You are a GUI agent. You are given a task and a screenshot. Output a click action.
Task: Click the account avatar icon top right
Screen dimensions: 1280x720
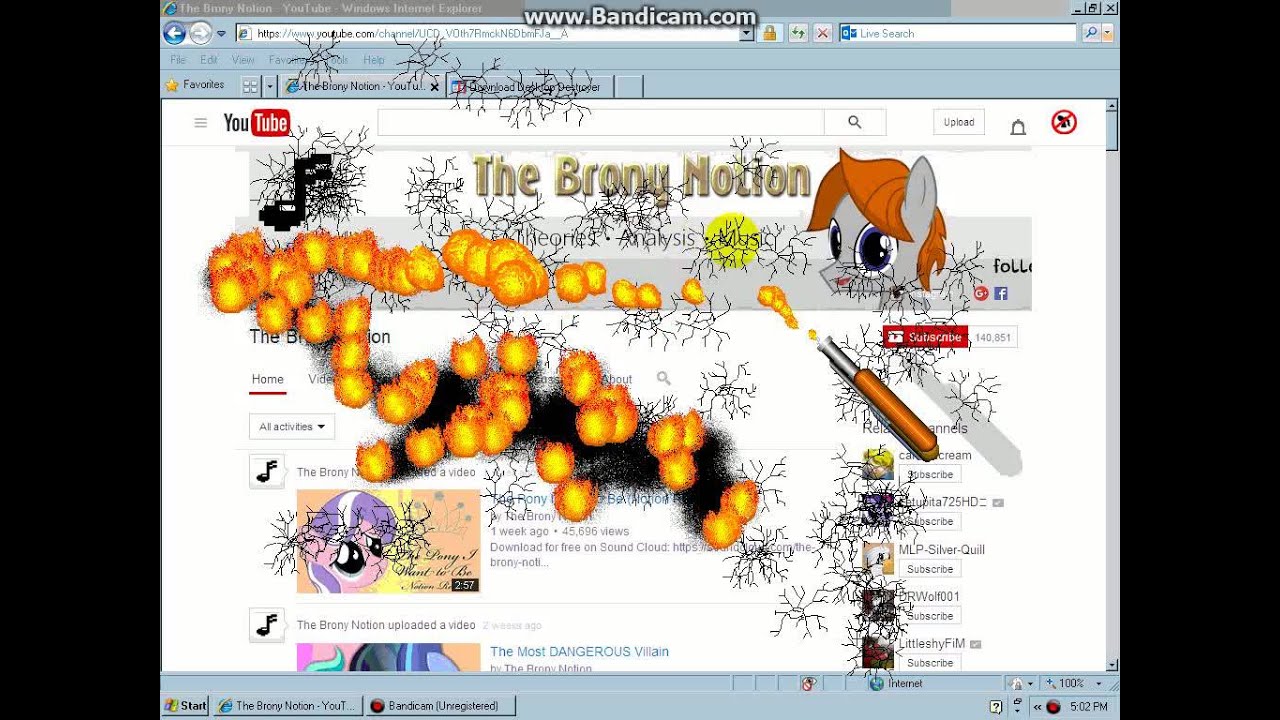(x=1064, y=122)
